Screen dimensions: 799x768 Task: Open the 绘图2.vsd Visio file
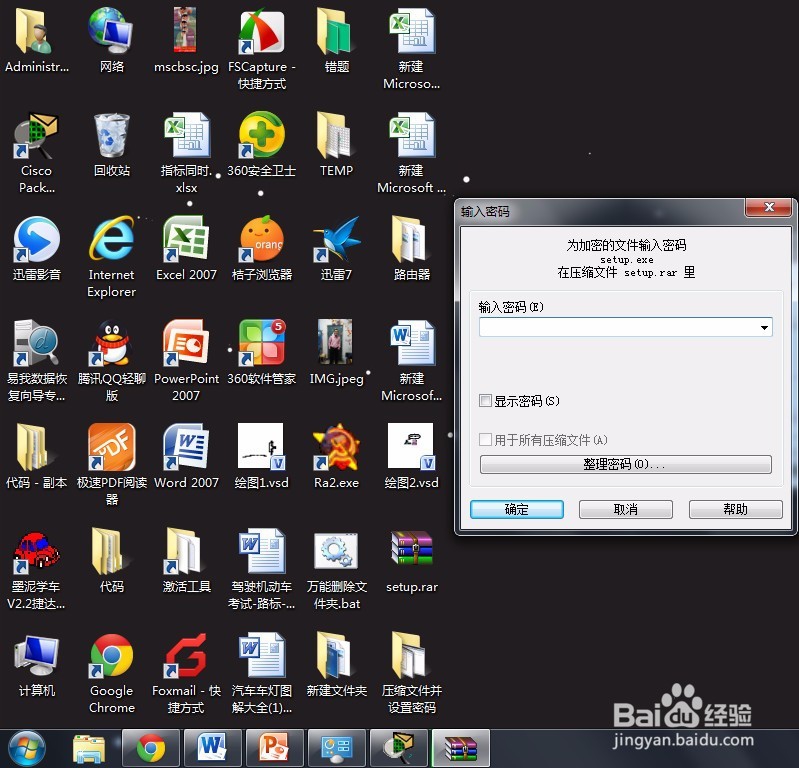pyautogui.click(x=411, y=446)
